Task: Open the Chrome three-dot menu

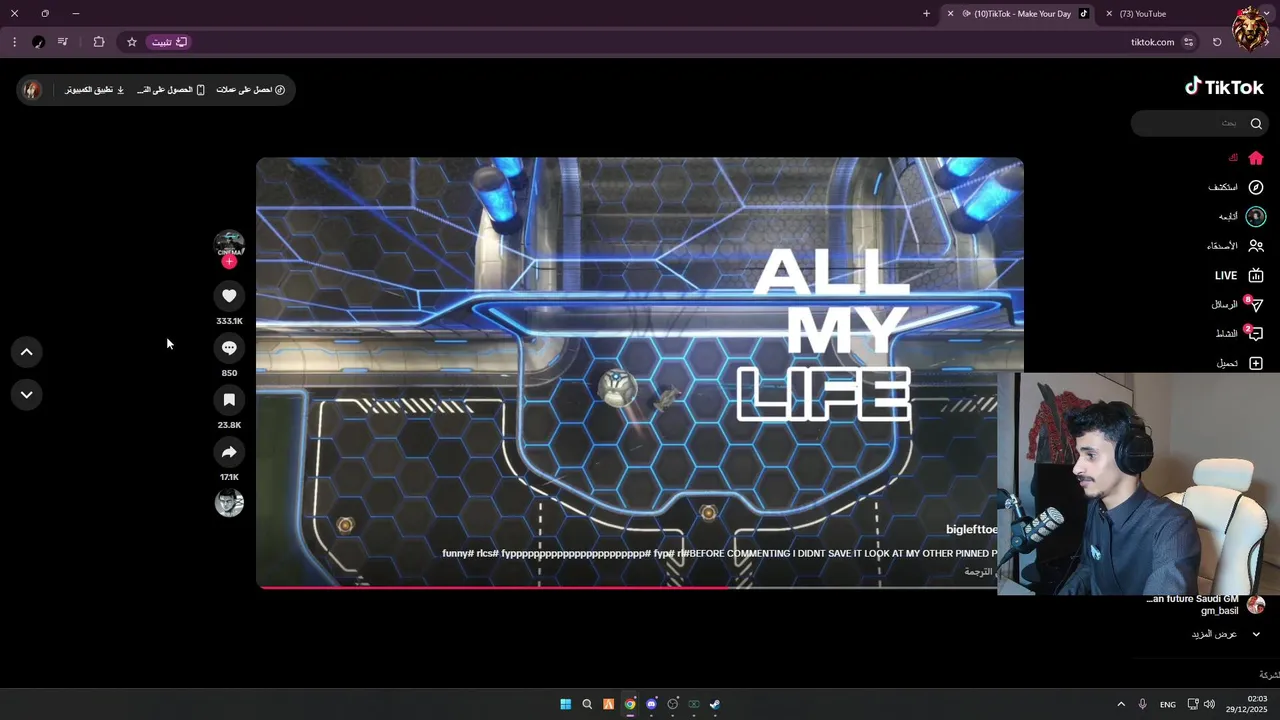Action: 14,42
